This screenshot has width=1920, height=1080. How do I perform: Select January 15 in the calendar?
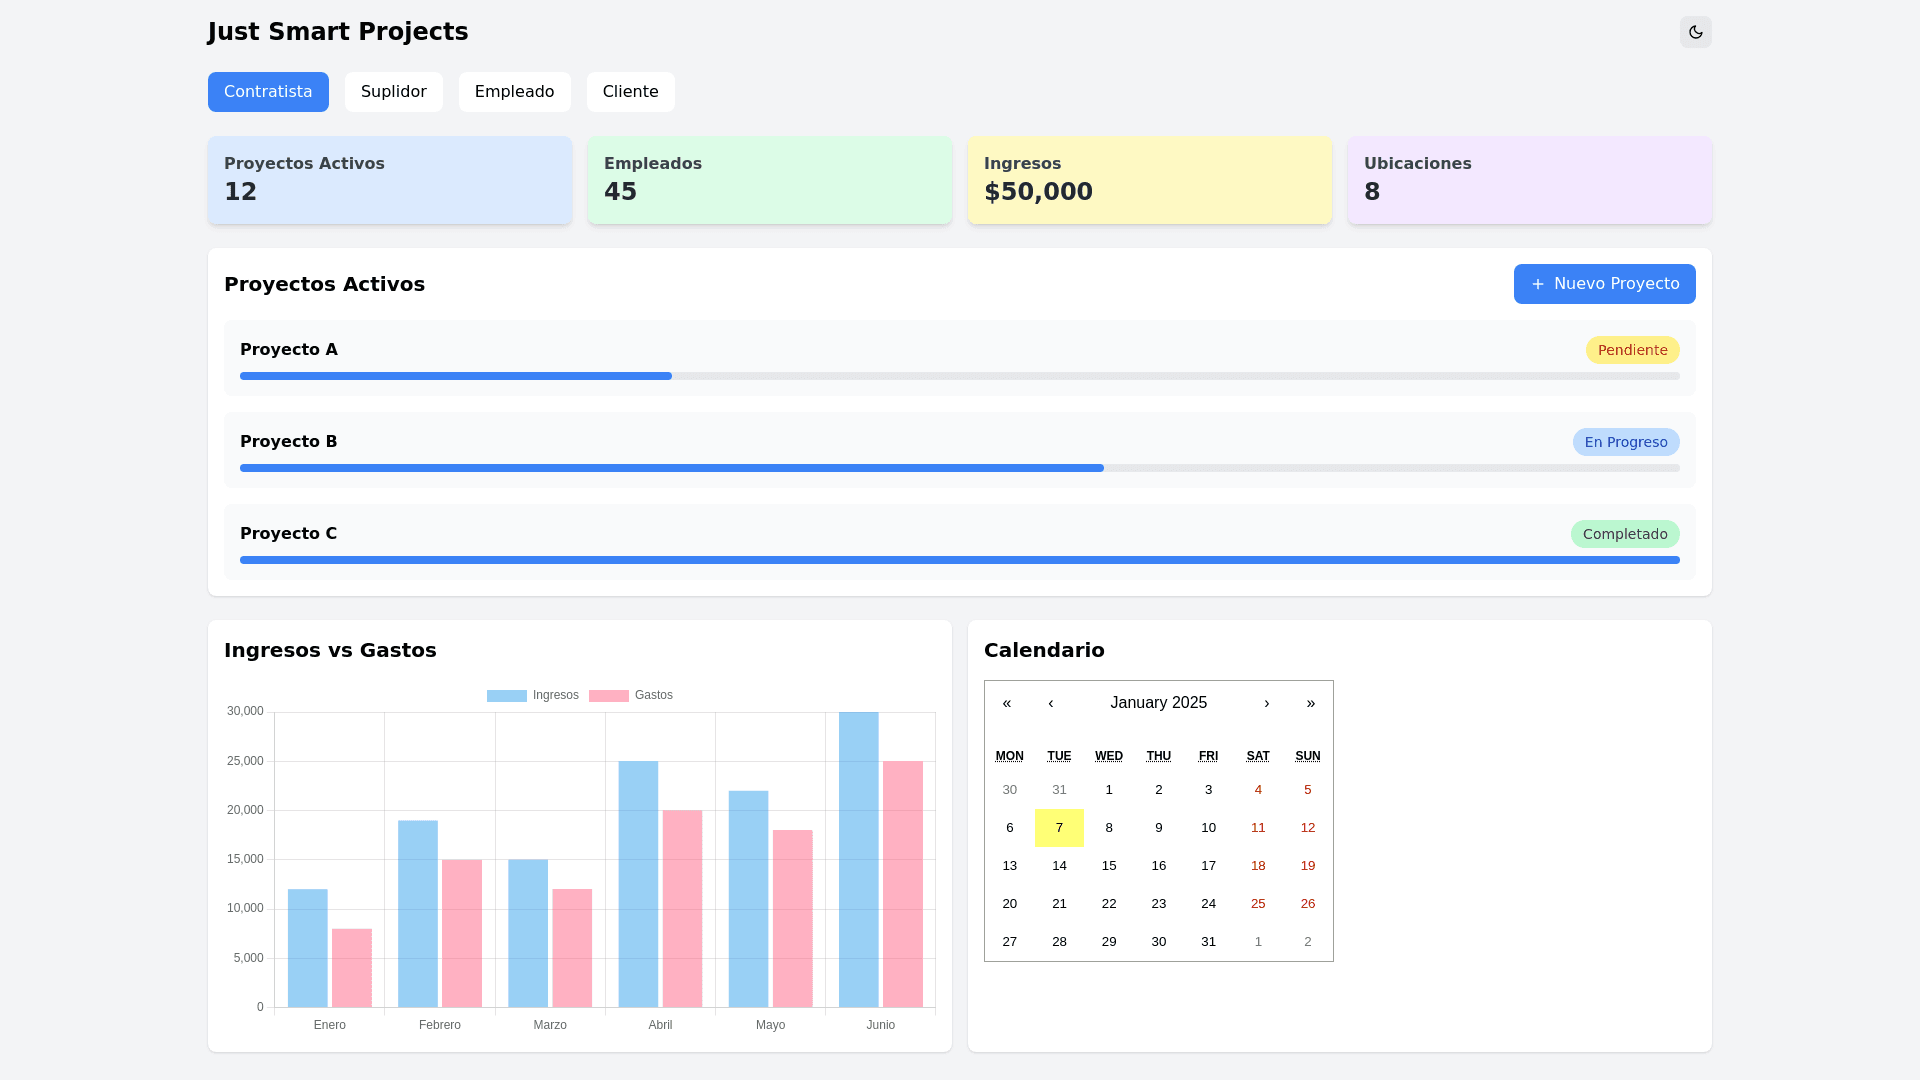pos(1108,866)
